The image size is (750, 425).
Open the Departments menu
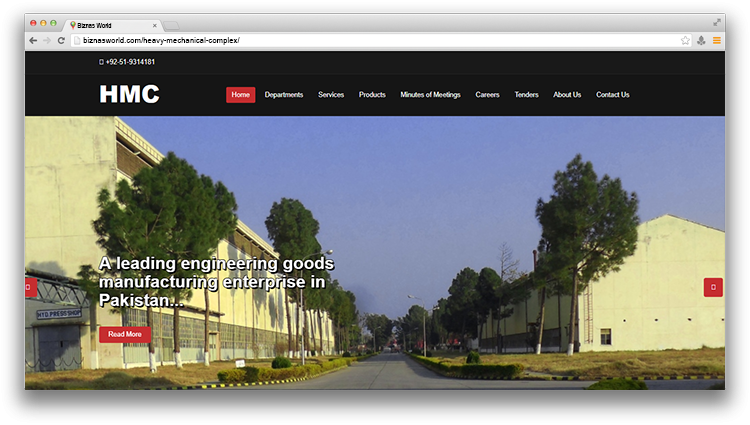(x=284, y=95)
